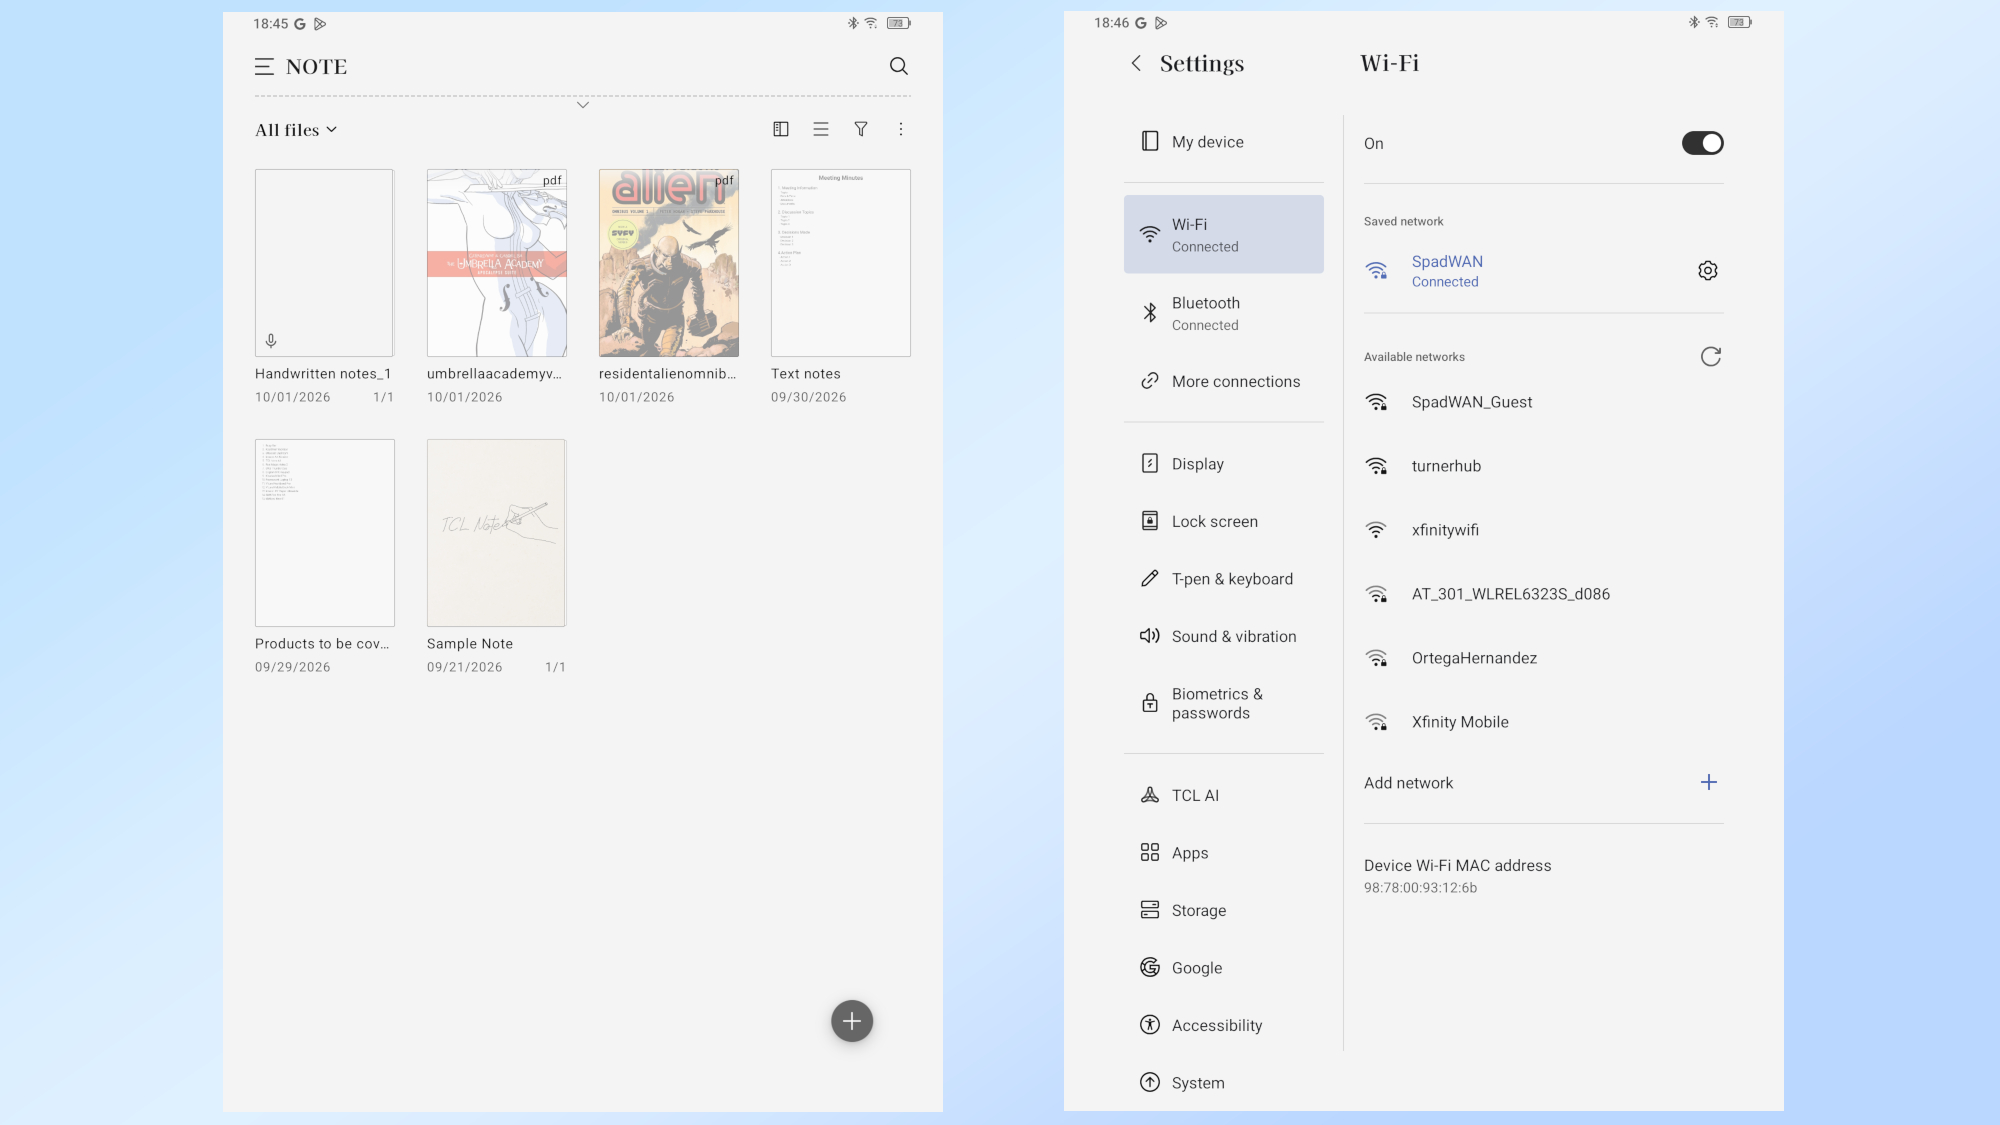The height and width of the screenshot is (1125, 2000).
Task: Open the residentalienomnibus pdf thumbnail
Action: pyautogui.click(x=669, y=263)
